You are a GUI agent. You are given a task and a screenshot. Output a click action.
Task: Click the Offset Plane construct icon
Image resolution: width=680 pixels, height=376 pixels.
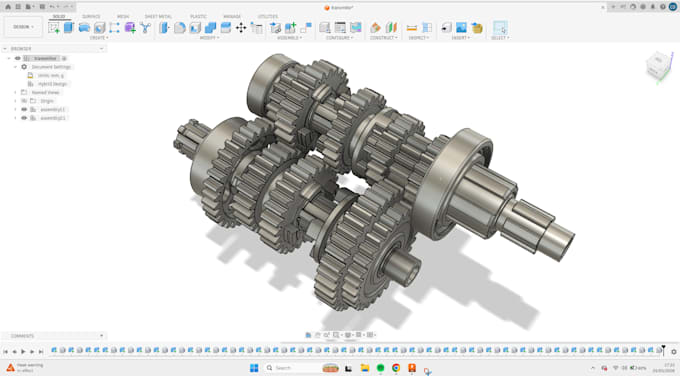[x=376, y=28]
